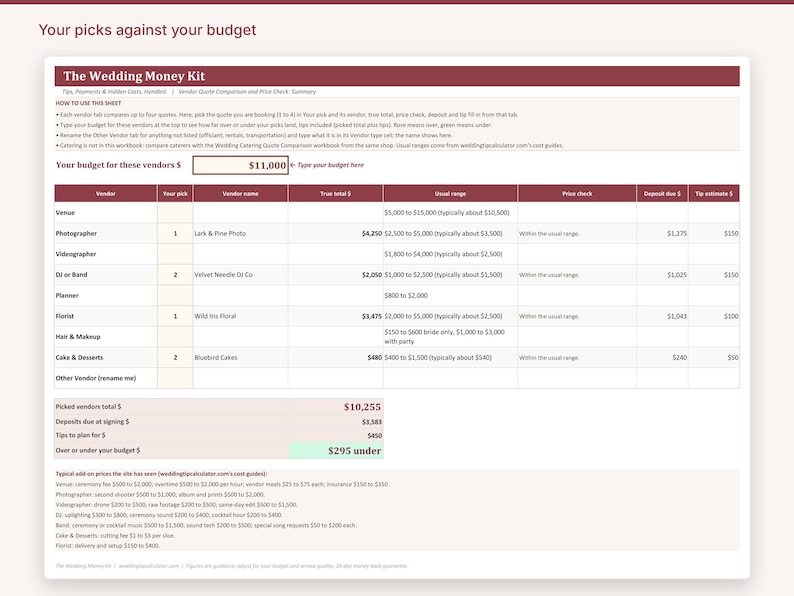Click the Venue usual range $5,000 to $15,000
Viewport: 794px width, 596px height.
coord(447,213)
